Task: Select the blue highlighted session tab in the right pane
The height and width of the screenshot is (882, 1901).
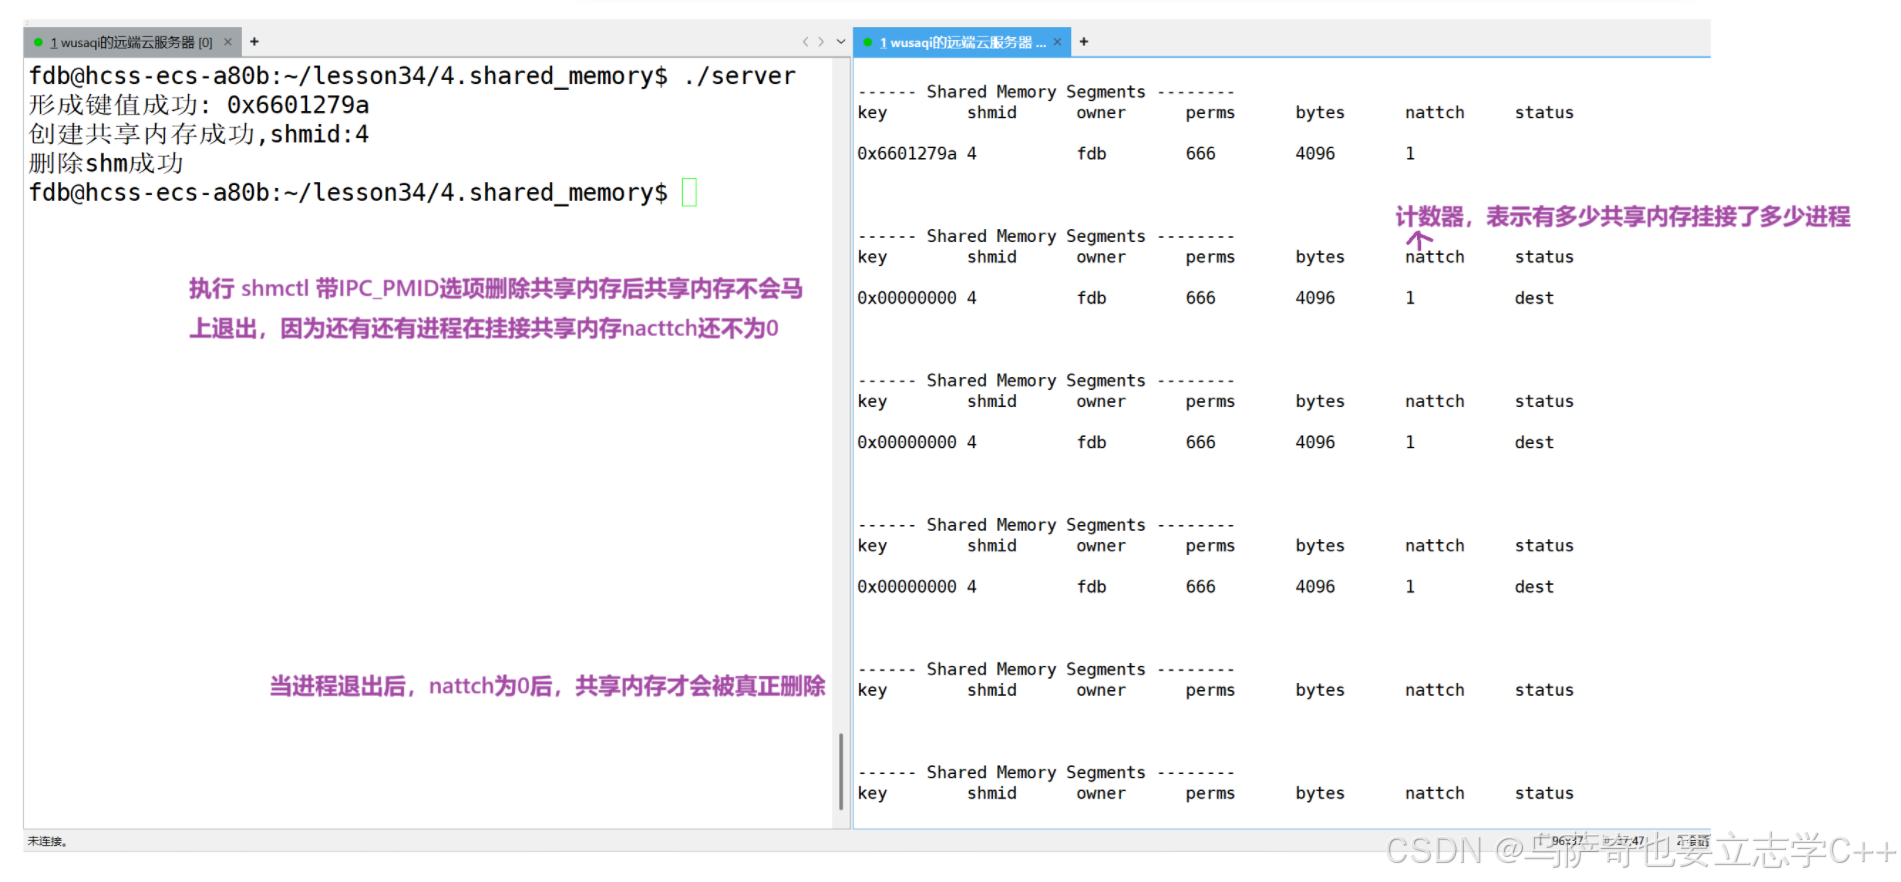Action: [962, 42]
